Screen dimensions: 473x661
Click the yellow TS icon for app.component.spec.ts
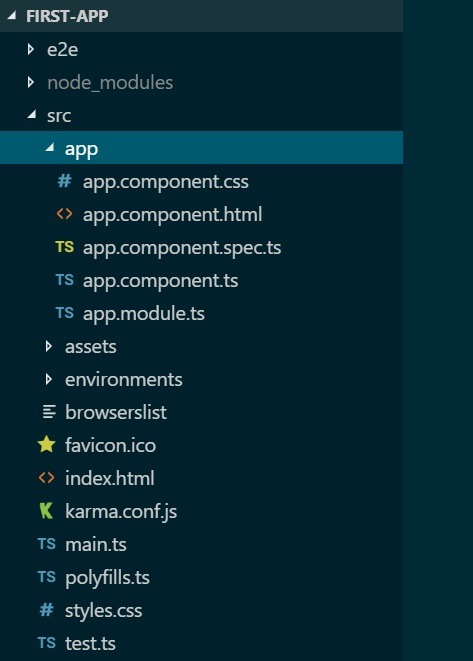(64, 247)
